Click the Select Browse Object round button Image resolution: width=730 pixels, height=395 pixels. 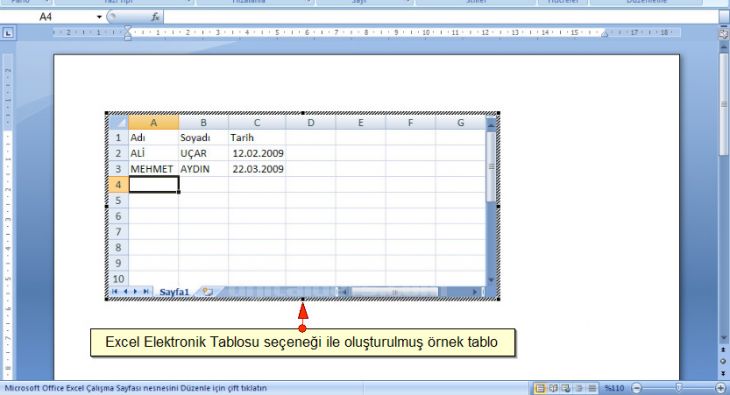(x=723, y=361)
